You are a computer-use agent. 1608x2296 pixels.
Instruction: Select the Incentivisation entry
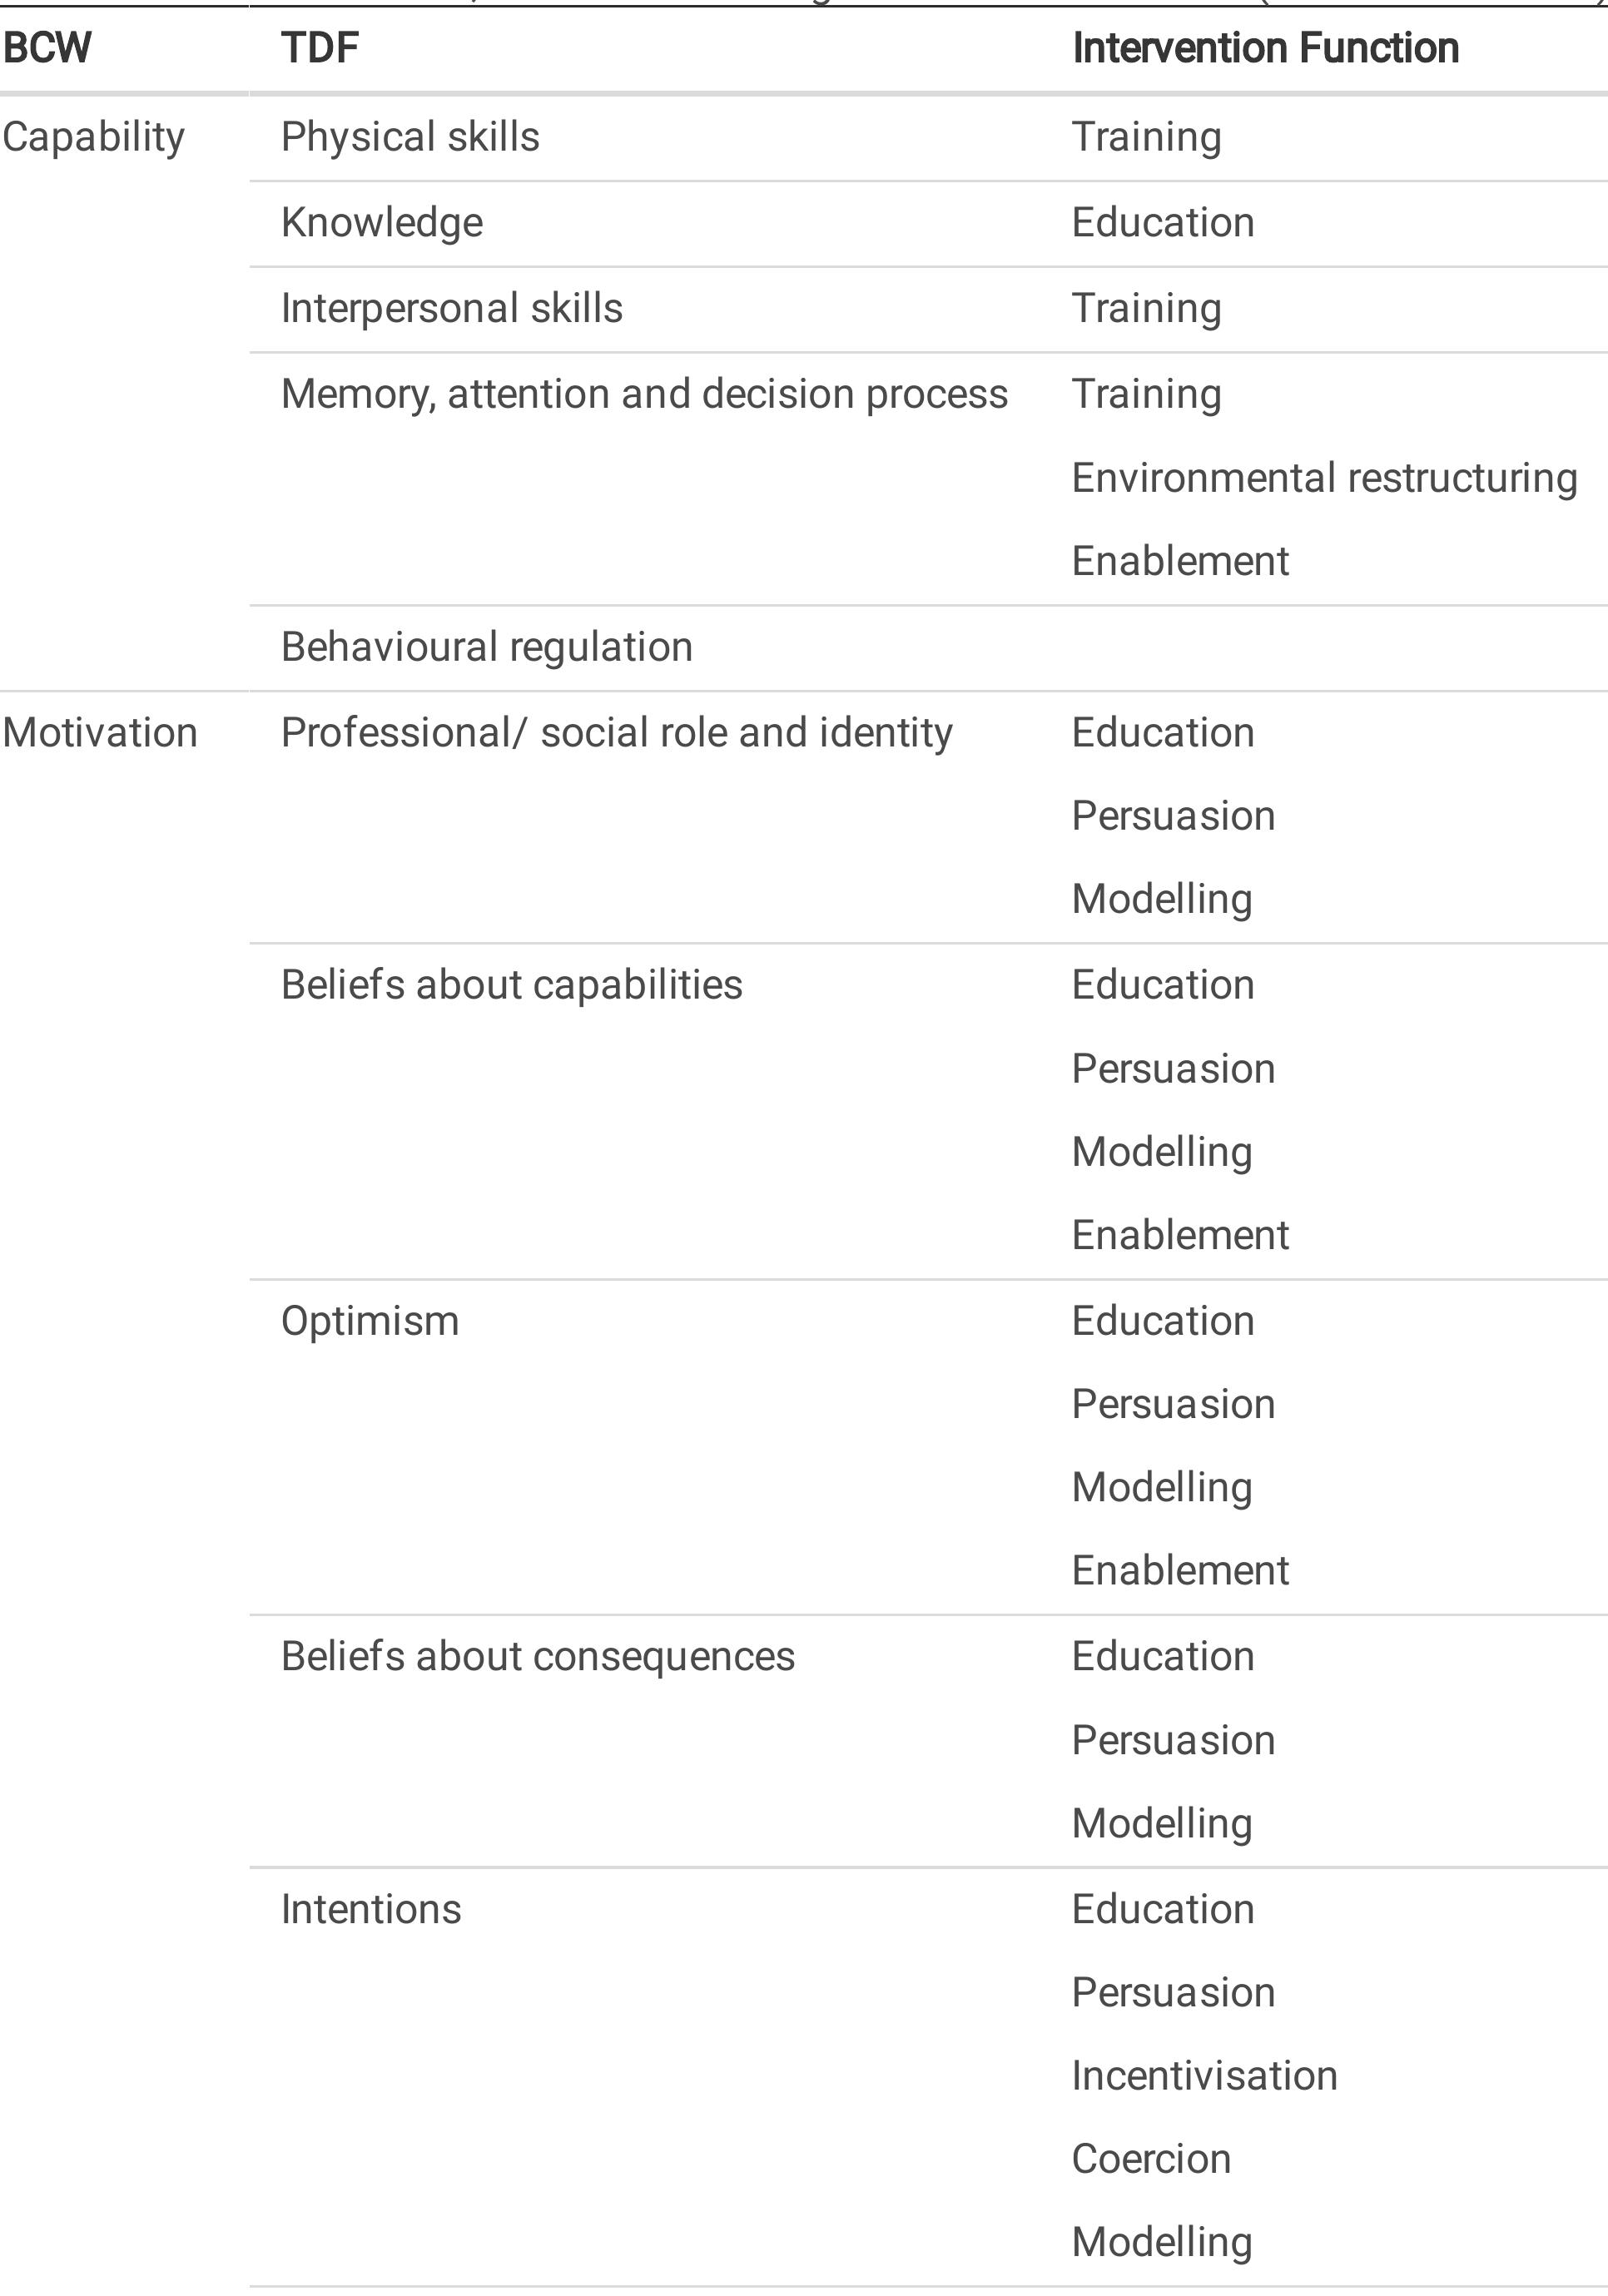[x=1204, y=2076]
